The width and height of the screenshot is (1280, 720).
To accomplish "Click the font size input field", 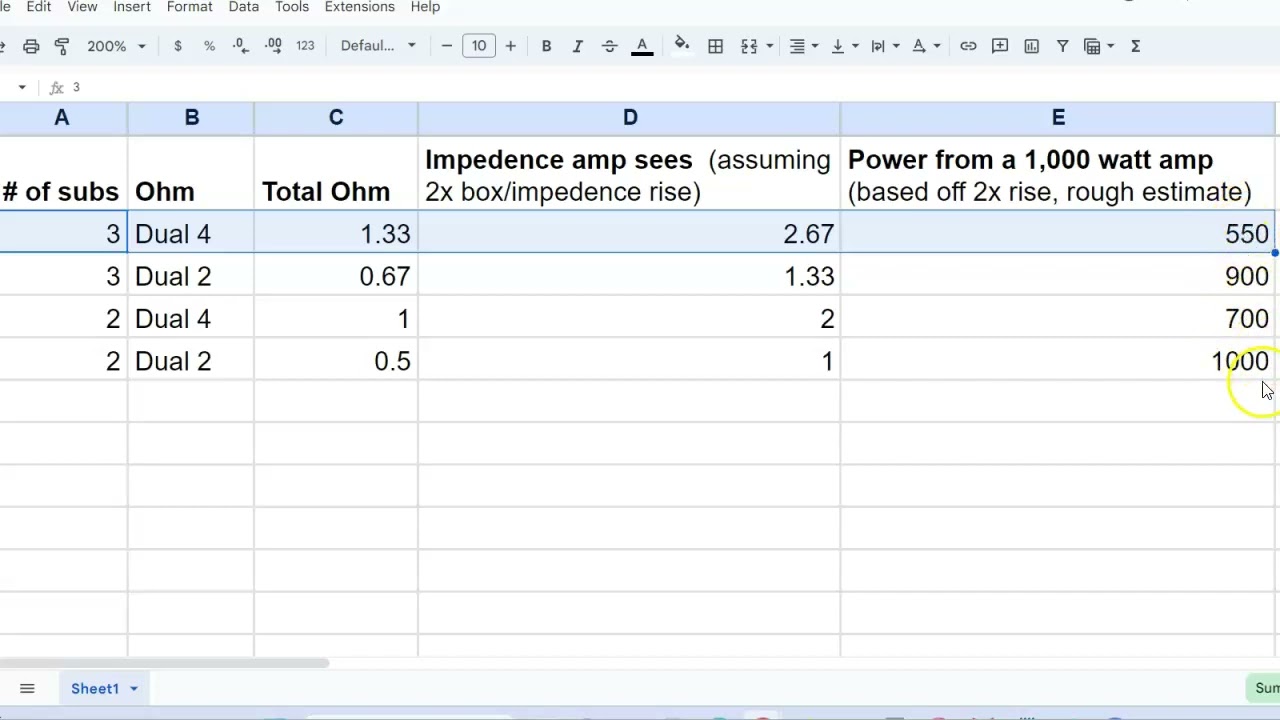I will click(479, 46).
